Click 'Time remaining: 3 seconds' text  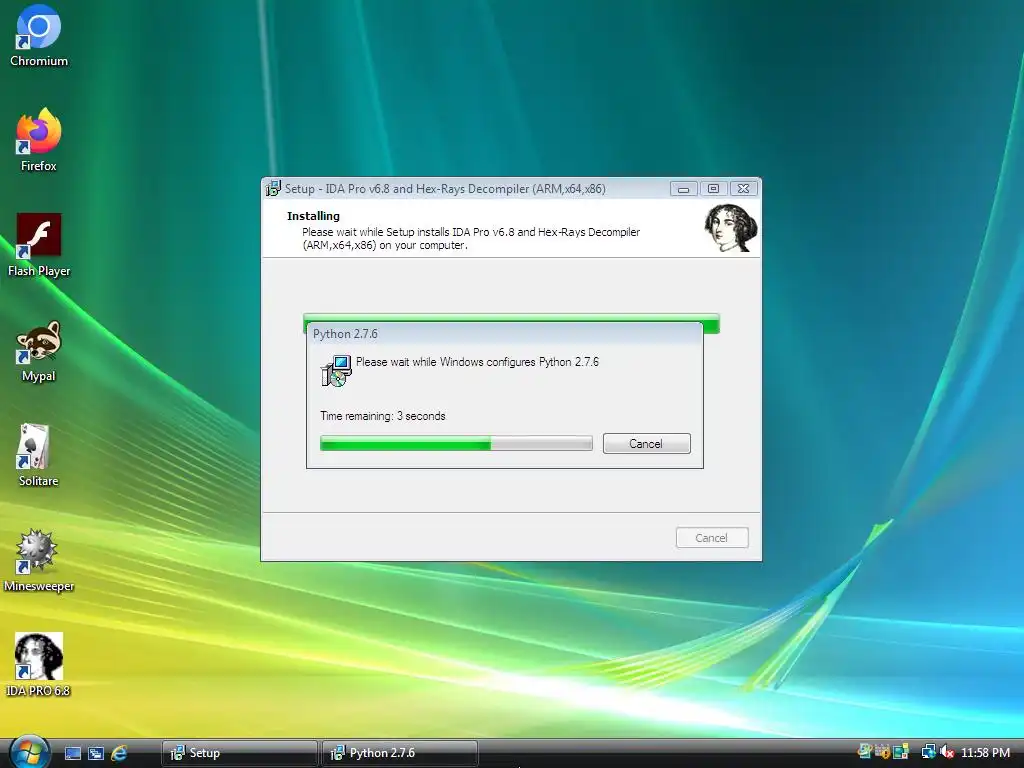pyautogui.click(x=383, y=416)
